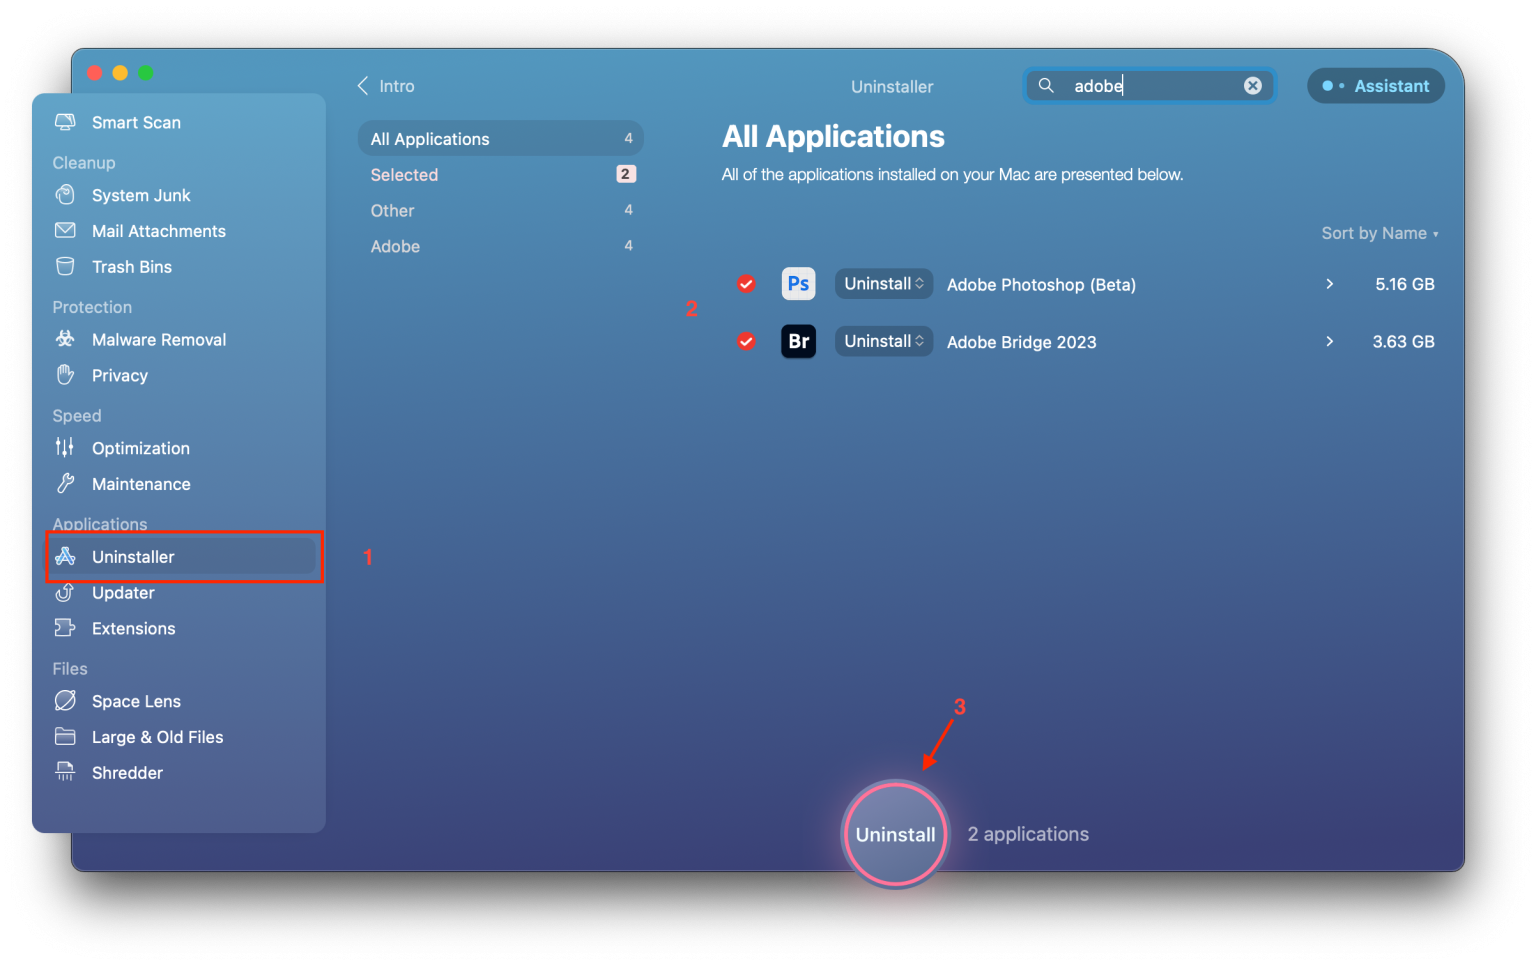Open the Privacy hand icon
The image size is (1536, 966).
(65, 375)
